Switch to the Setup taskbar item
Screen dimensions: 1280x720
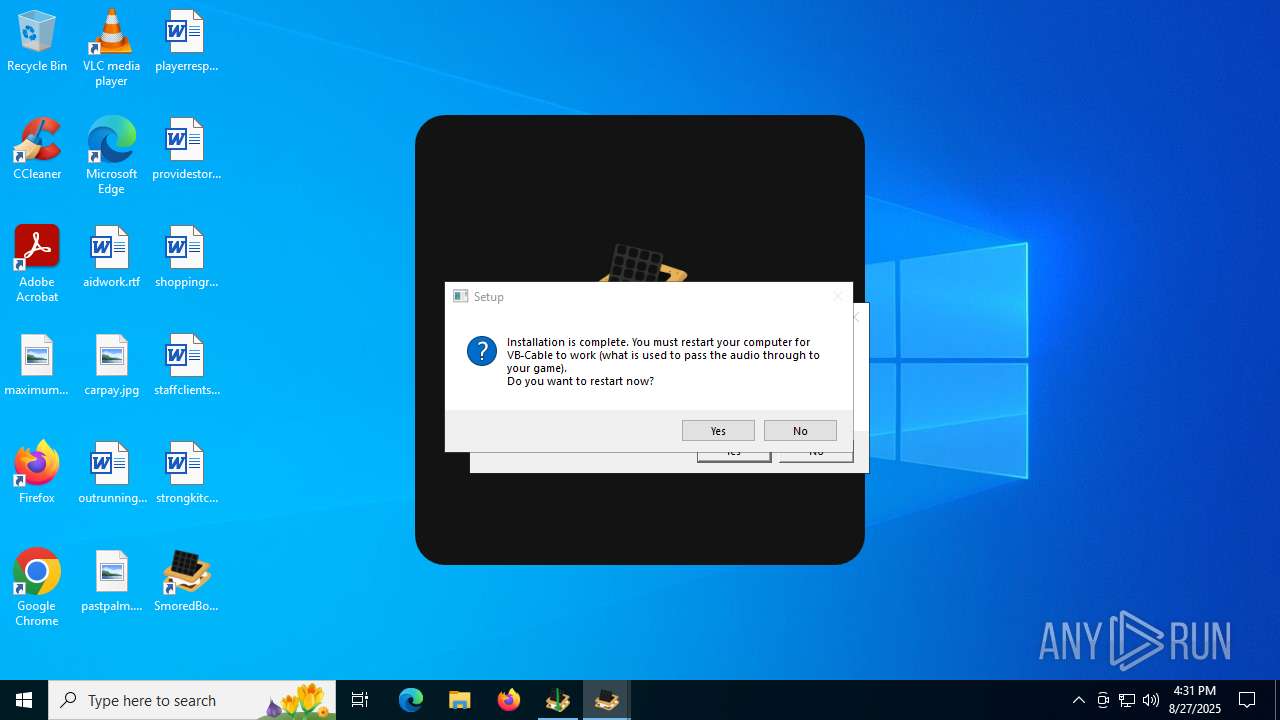tap(607, 700)
